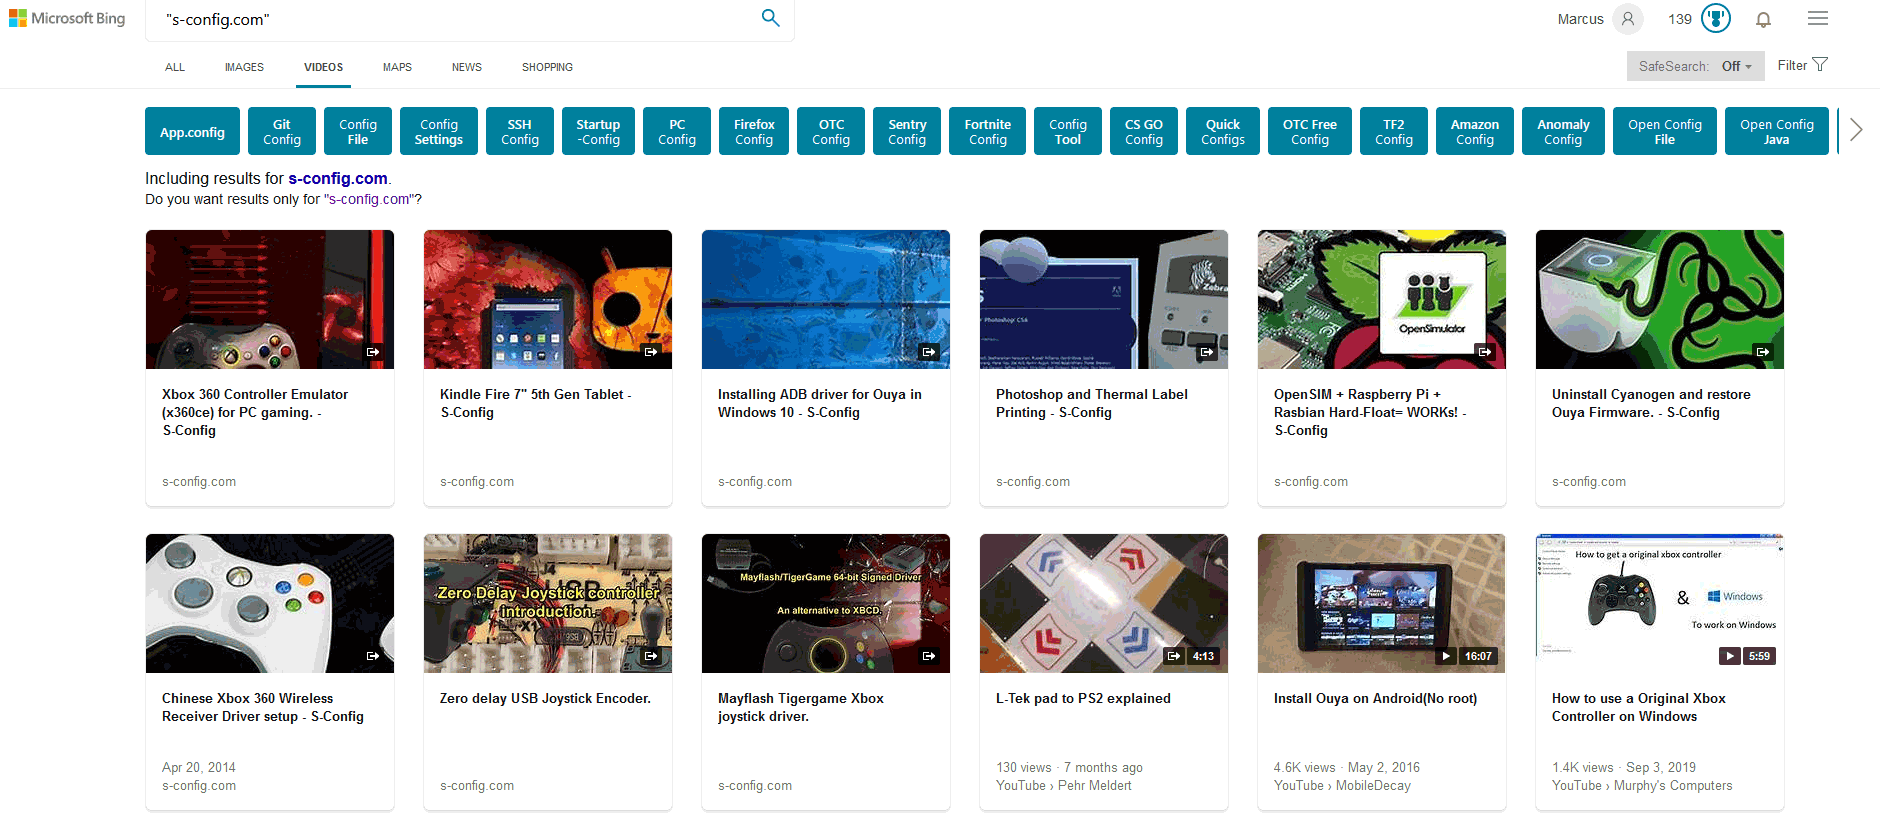Open Mayflash Tigergame Xbox joystick driver title

click(801, 707)
